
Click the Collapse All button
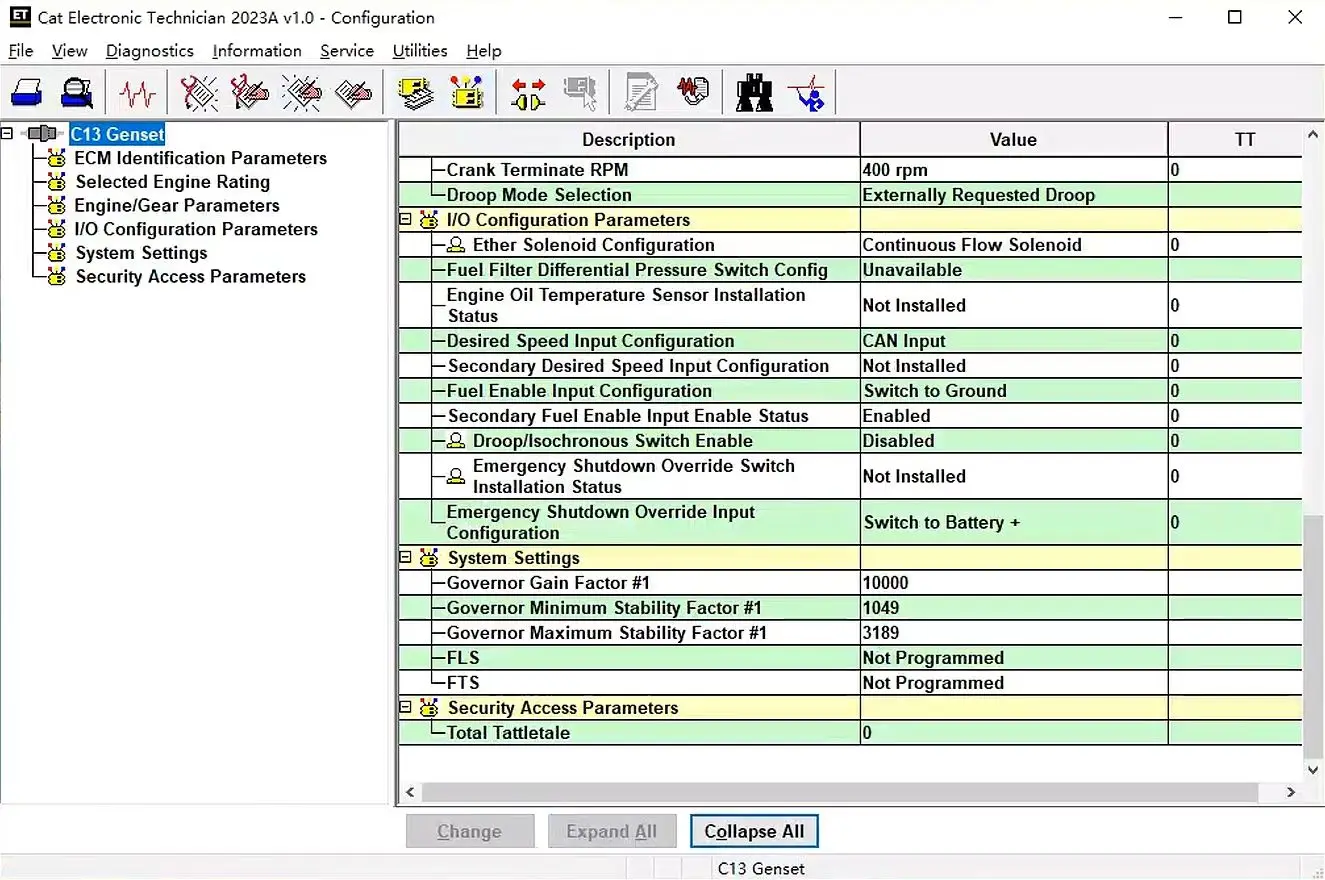754,831
